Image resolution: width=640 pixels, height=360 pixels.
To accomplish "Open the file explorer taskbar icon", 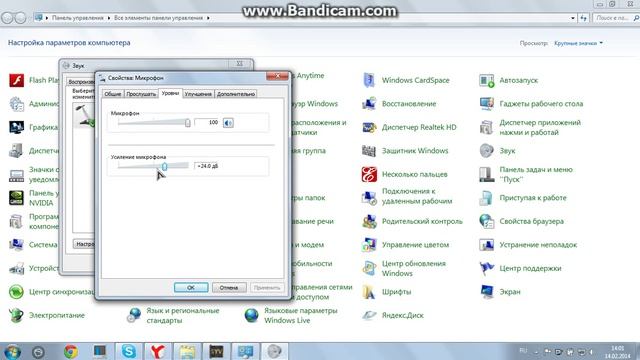I will tap(187, 351).
